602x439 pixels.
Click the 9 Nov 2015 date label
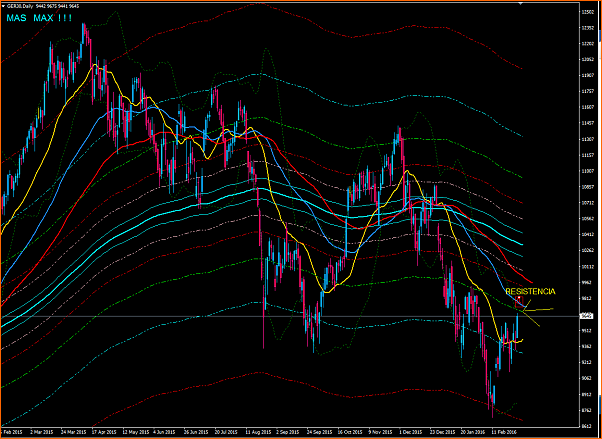pyautogui.click(x=379, y=431)
